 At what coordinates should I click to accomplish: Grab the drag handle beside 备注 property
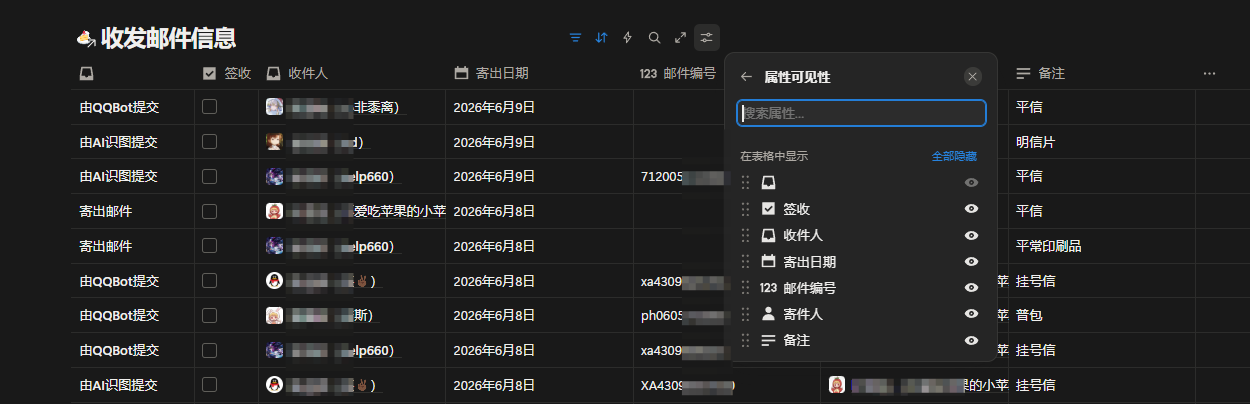(745, 340)
